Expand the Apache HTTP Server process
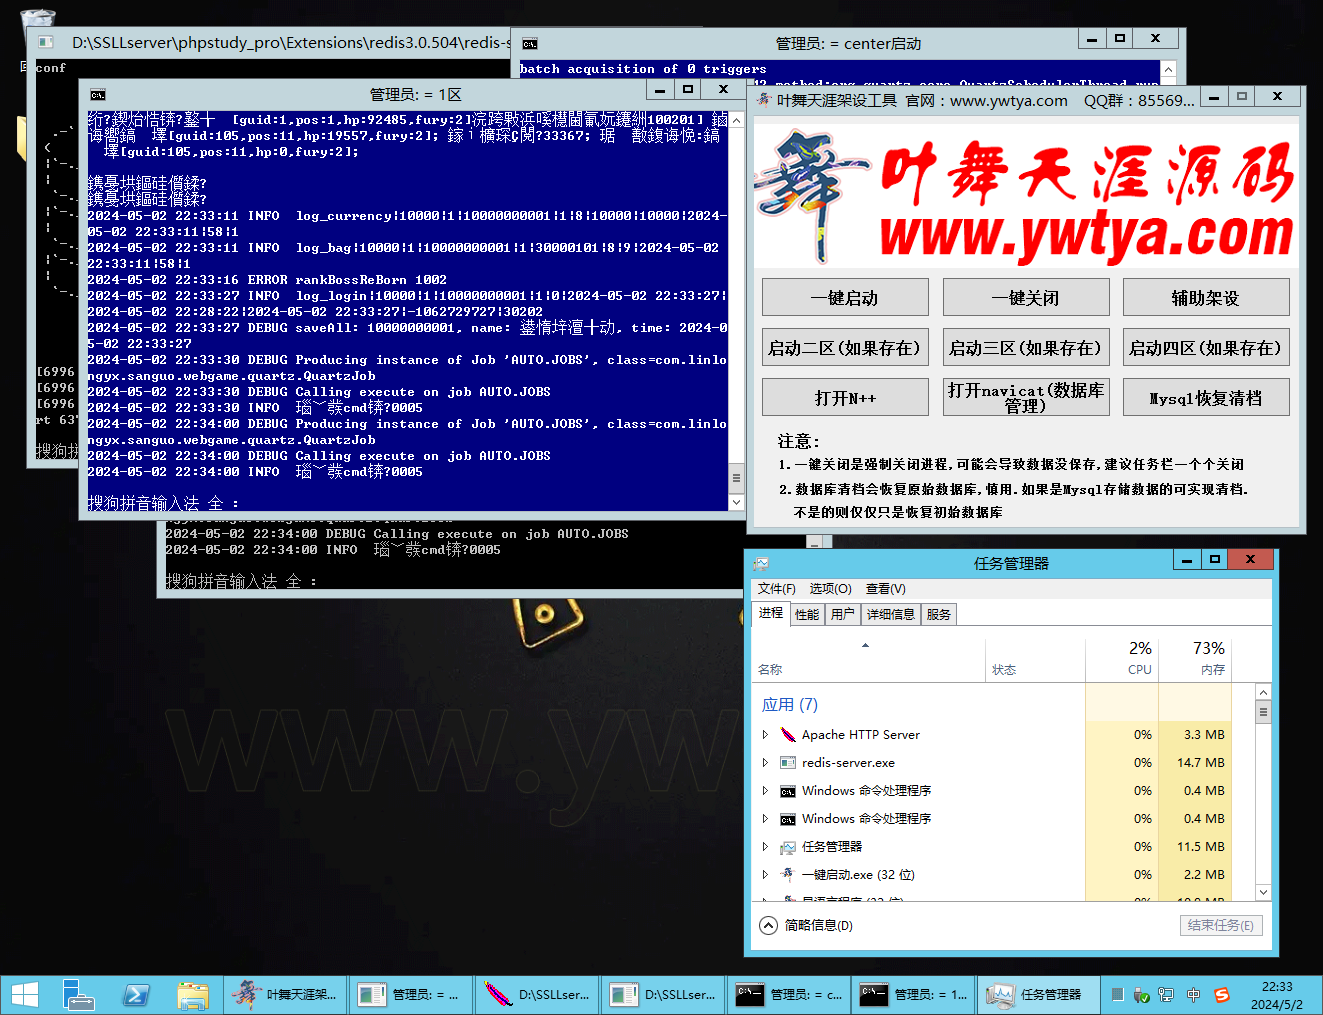 [x=766, y=735]
